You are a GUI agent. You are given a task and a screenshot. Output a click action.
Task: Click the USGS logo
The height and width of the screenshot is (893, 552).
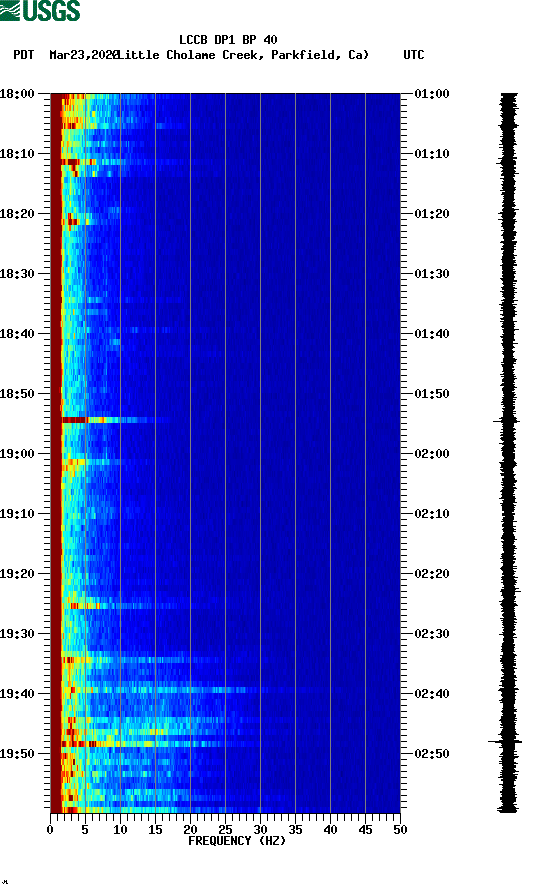(x=40, y=10)
